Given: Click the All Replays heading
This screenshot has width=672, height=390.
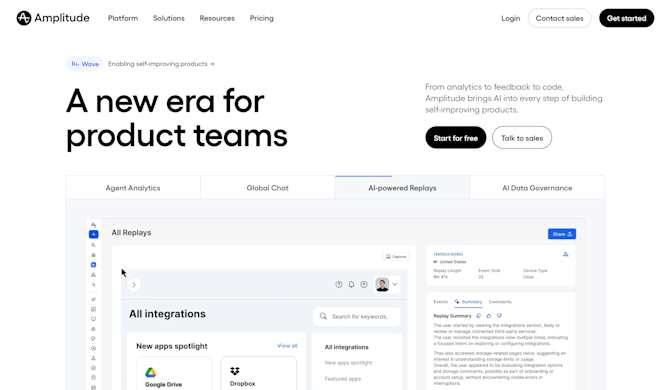Looking at the screenshot, I should pyautogui.click(x=131, y=233).
